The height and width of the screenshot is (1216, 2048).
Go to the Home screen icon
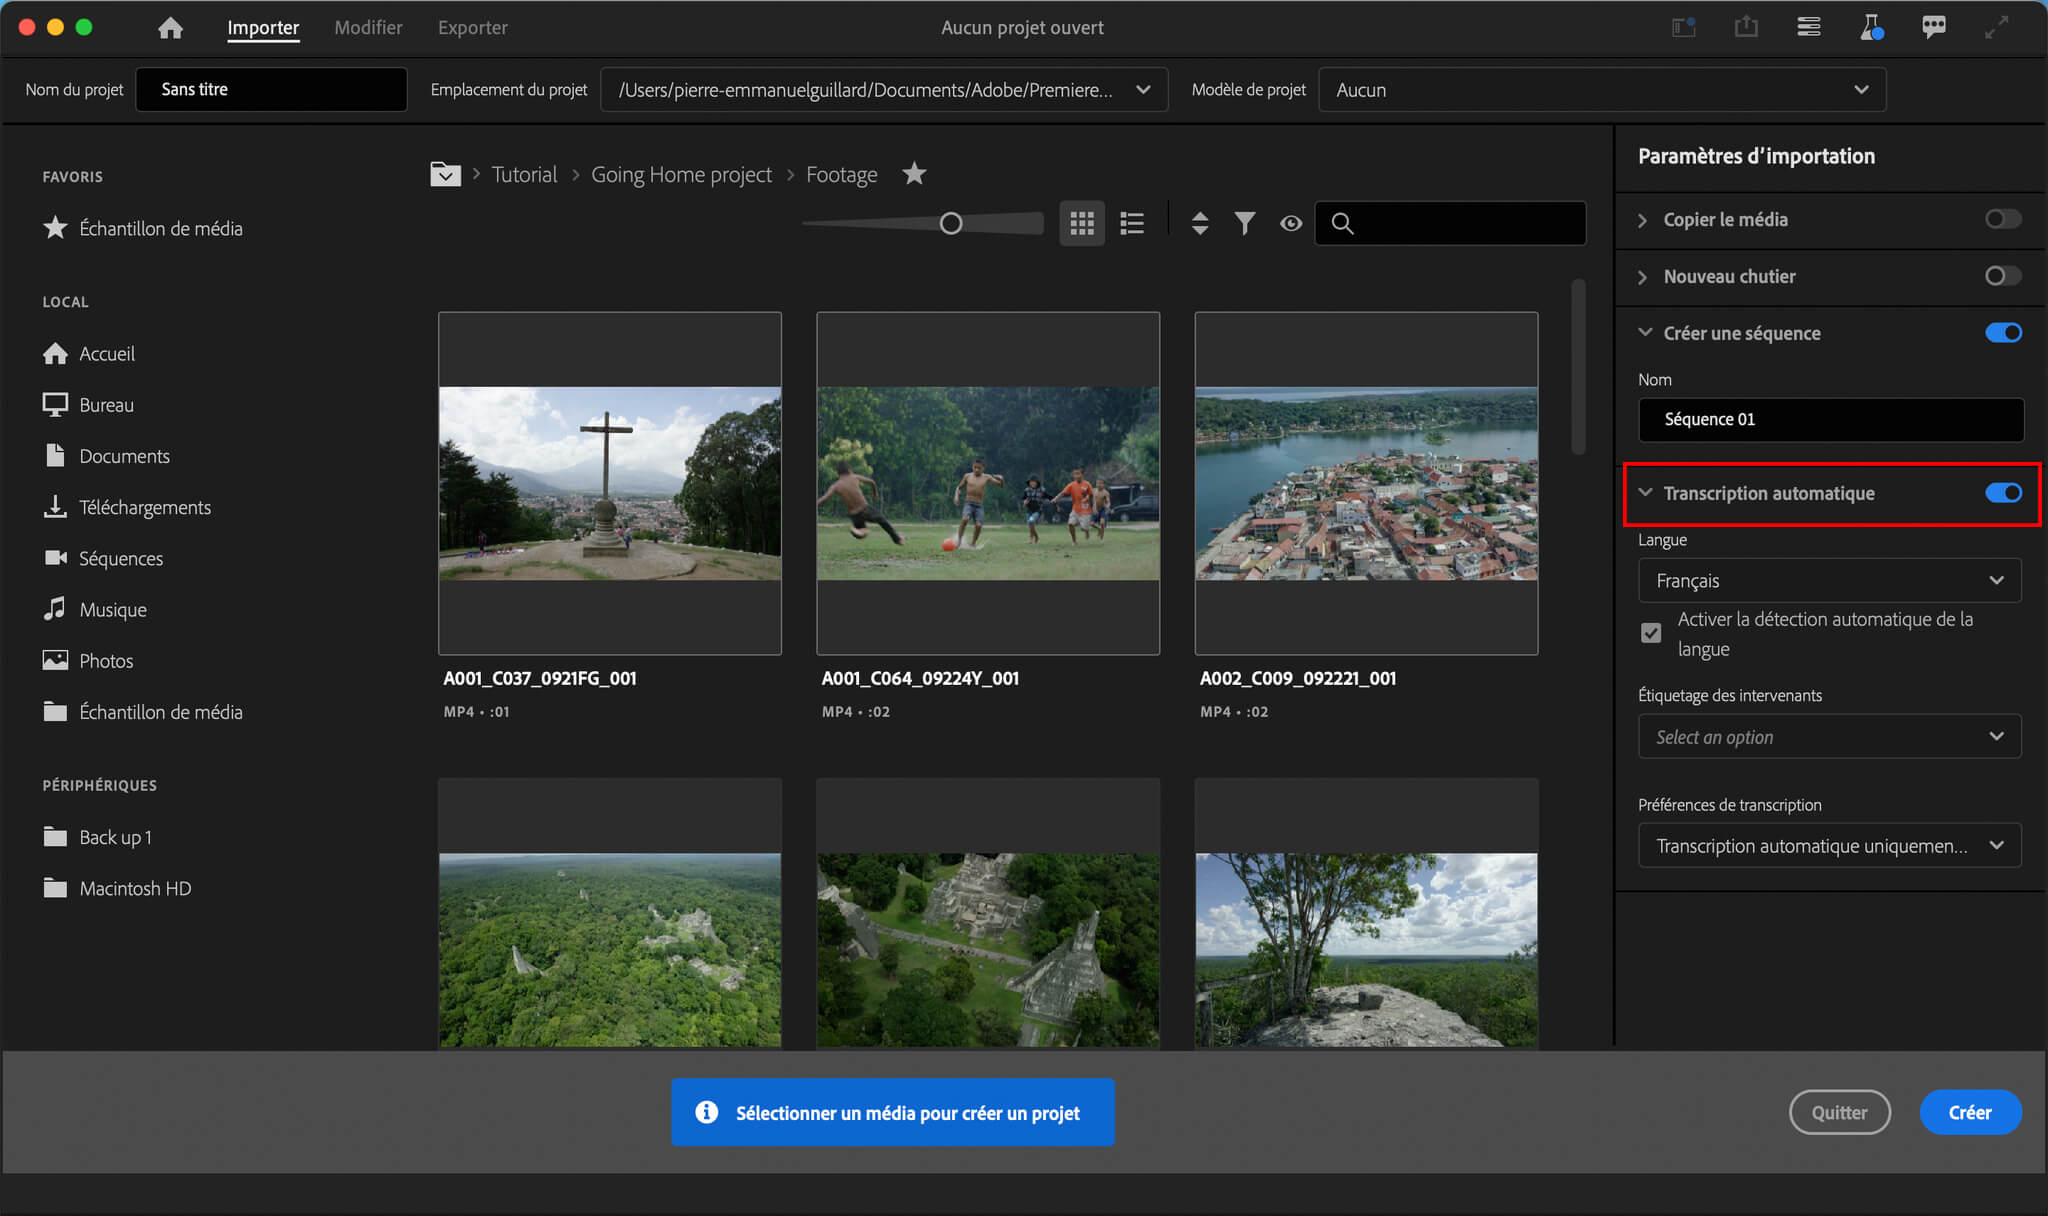[170, 27]
